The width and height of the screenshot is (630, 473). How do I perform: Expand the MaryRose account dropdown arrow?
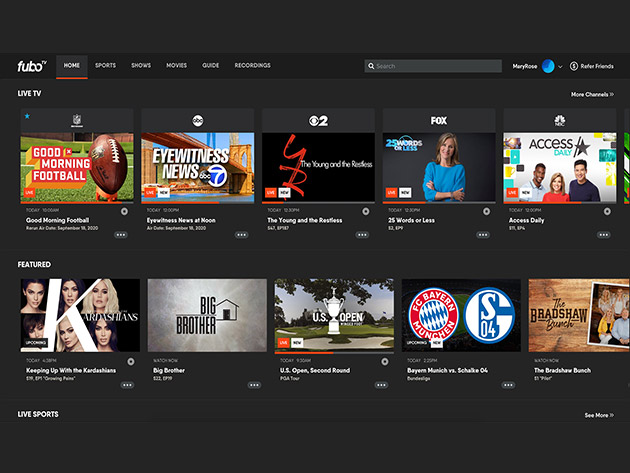(x=560, y=67)
